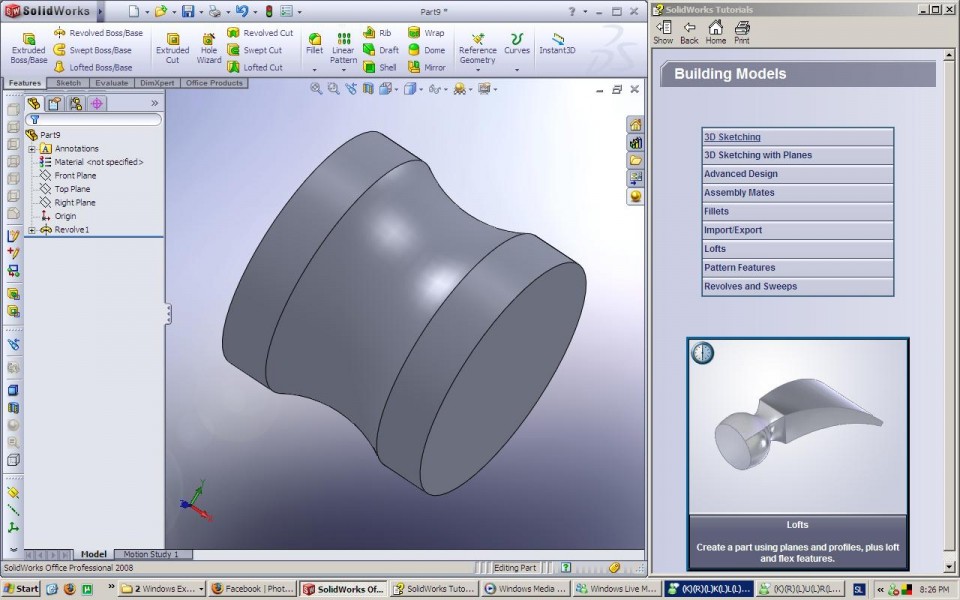The width and height of the screenshot is (960, 600).
Task: Switch to the Sketch tab
Action: 68,83
